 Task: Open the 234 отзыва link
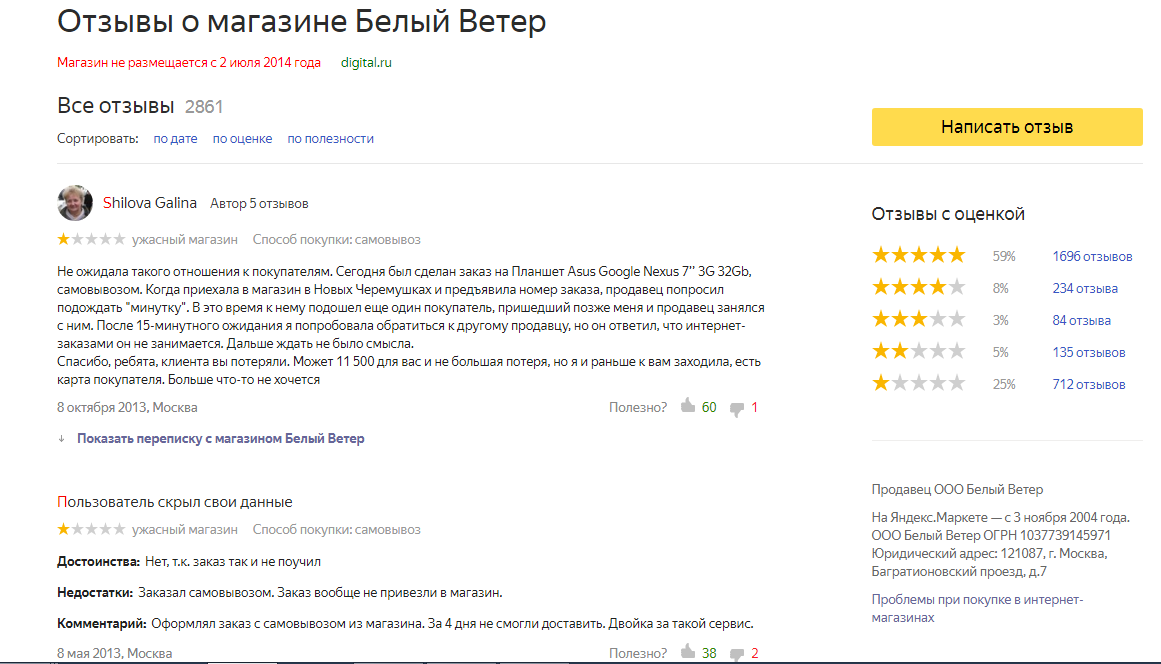pyautogui.click(x=1084, y=288)
